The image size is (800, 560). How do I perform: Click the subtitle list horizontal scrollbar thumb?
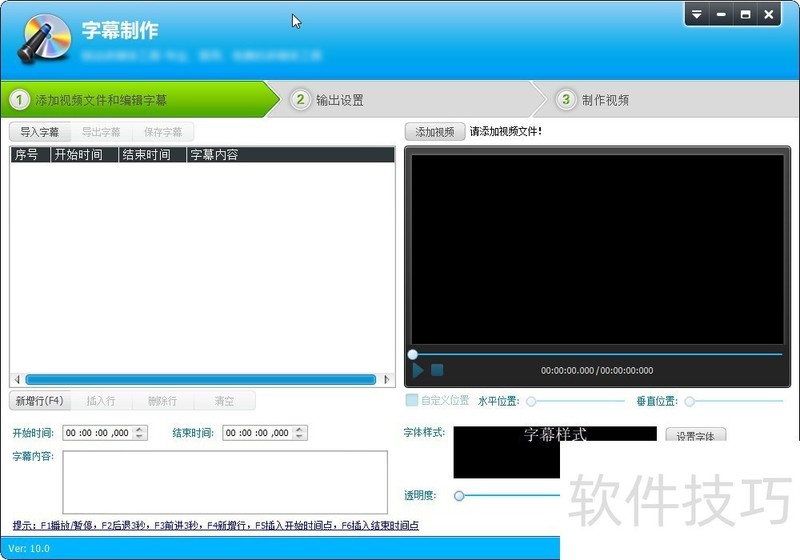click(x=201, y=379)
